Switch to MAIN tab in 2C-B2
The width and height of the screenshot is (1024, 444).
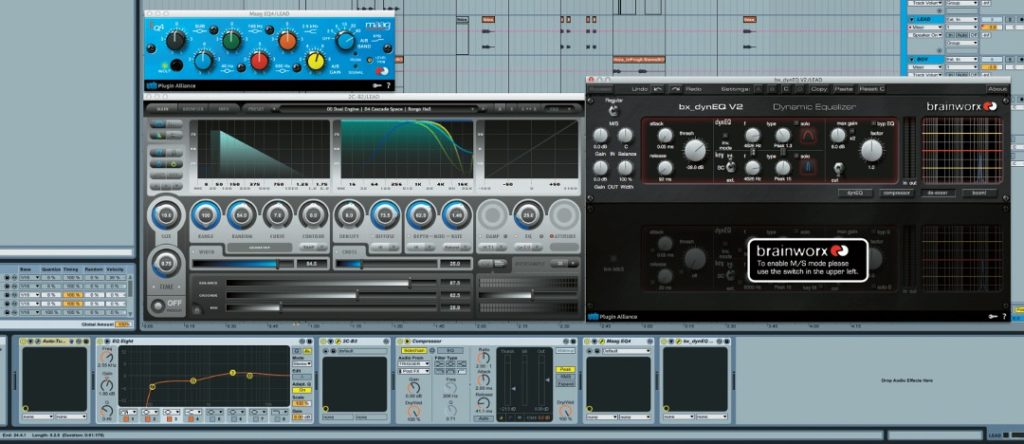pos(163,109)
